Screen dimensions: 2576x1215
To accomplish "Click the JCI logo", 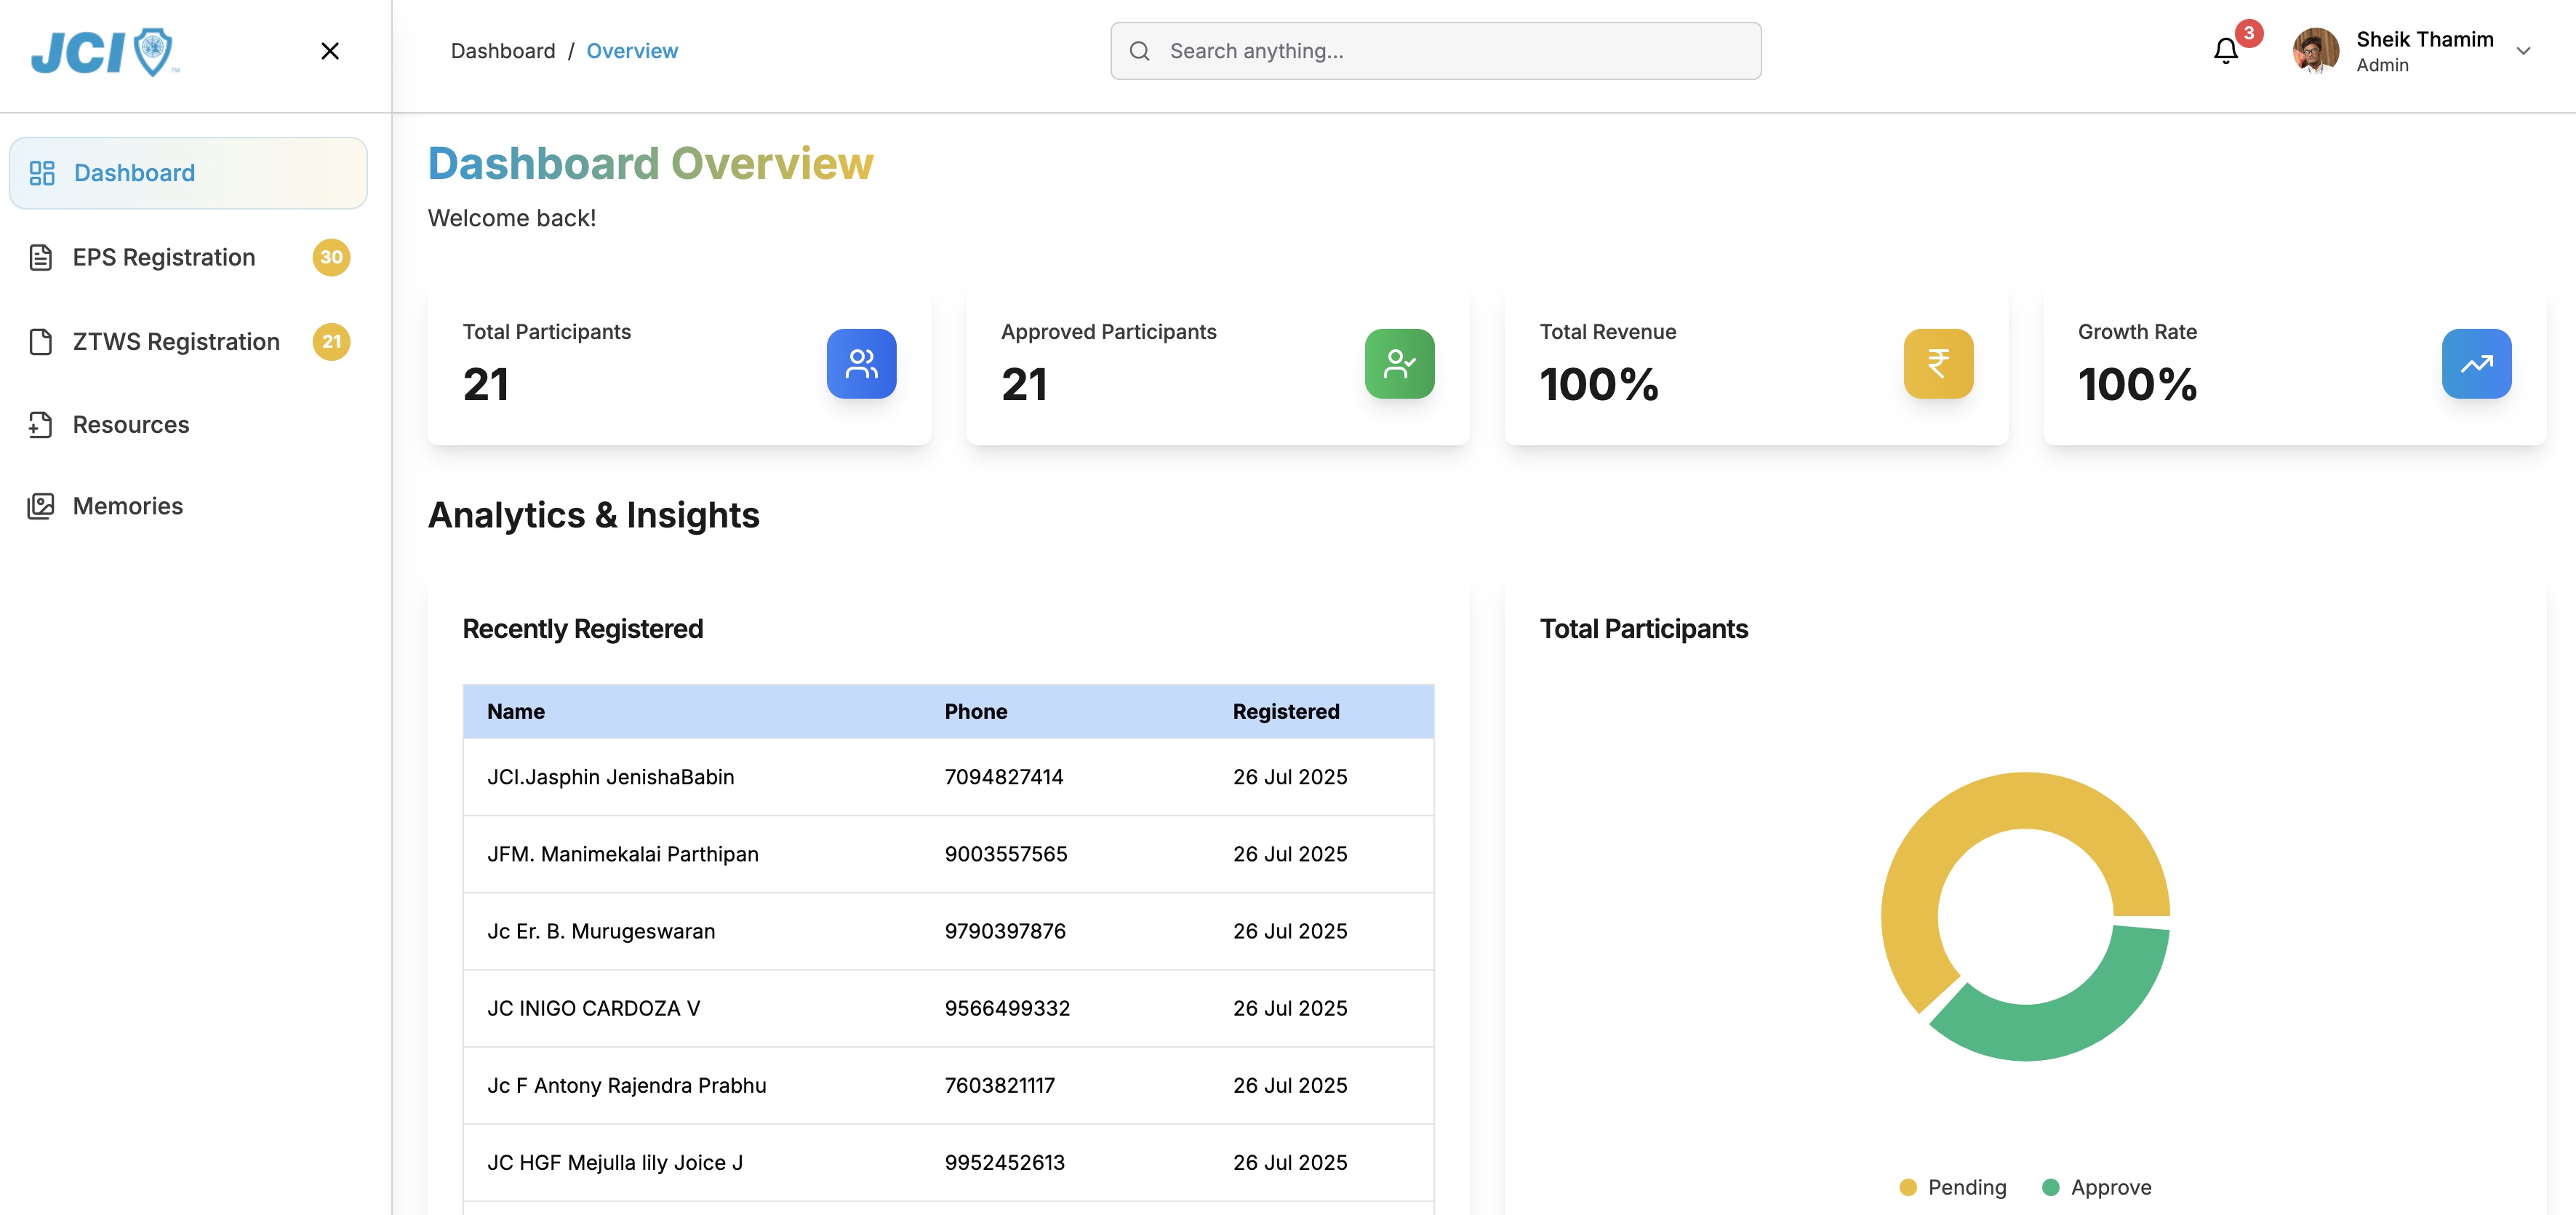I will pyautogui.click(x=104, y=52).
